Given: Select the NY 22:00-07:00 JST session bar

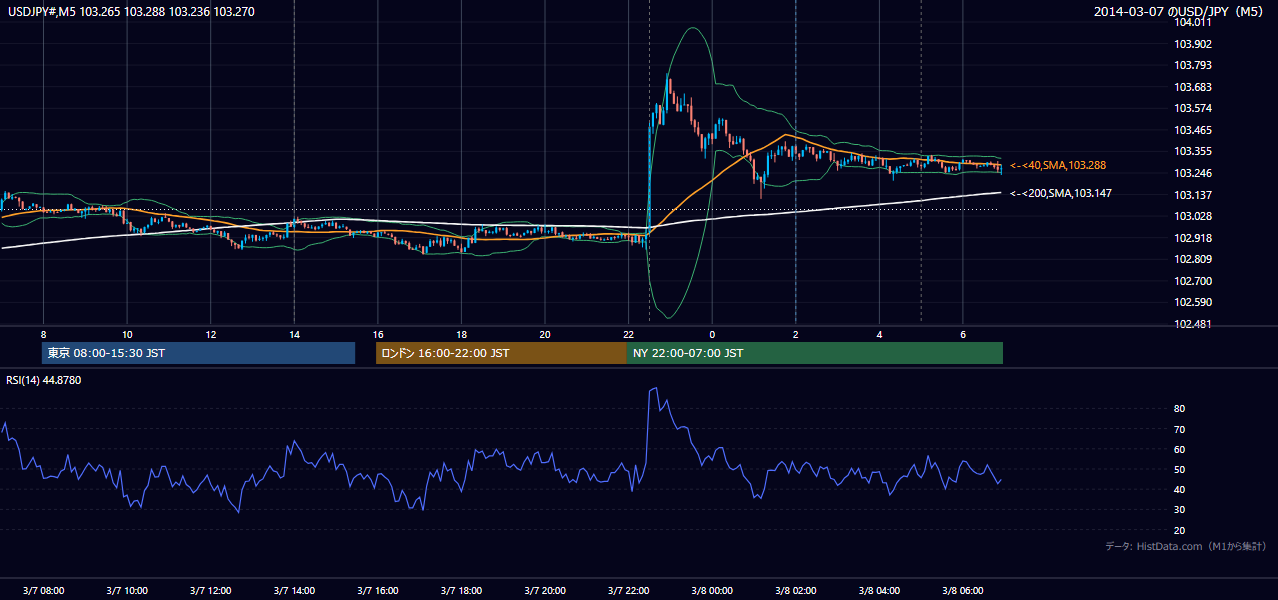Looking at the screenshot, I should click(815, 353).
